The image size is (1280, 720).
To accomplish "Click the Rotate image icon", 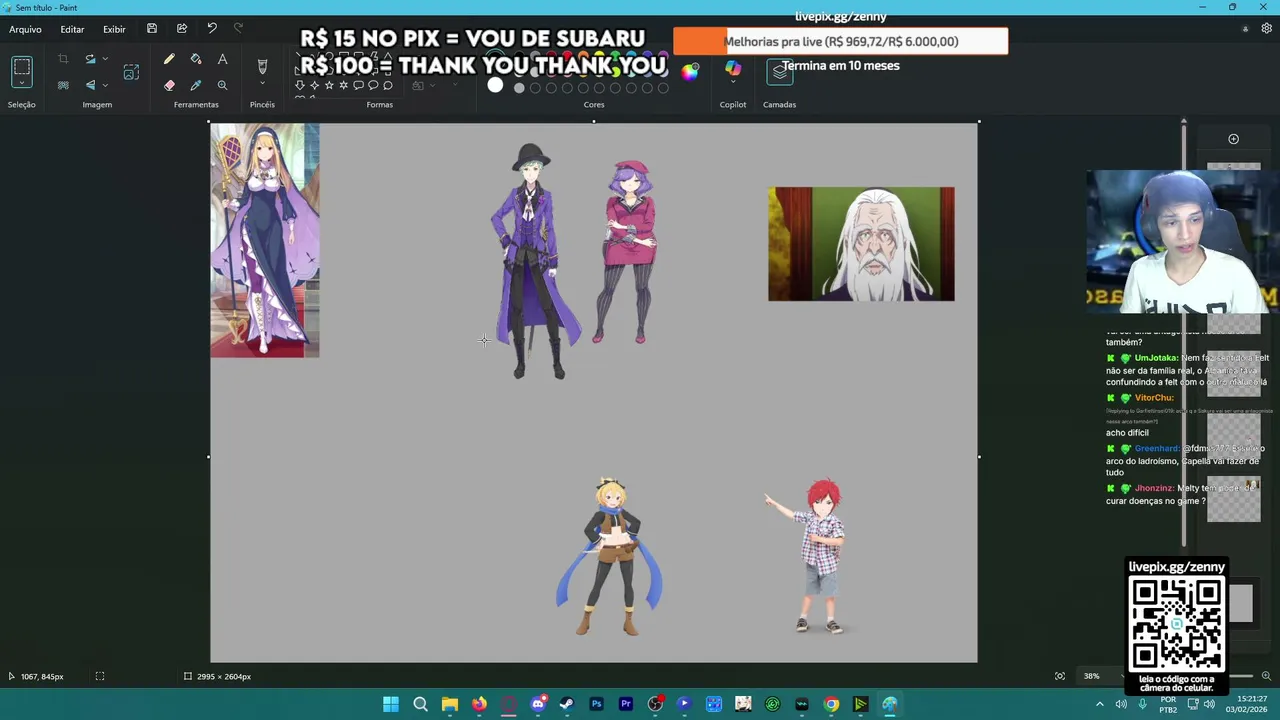I will 89,59.
